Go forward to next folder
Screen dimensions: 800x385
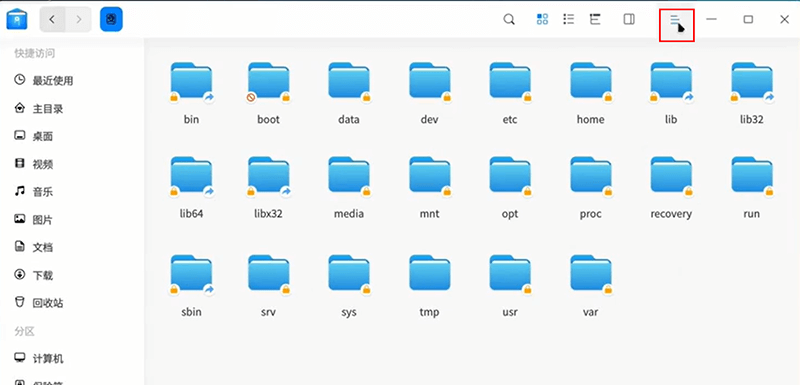pyautogui.click(x=78, y=19)
